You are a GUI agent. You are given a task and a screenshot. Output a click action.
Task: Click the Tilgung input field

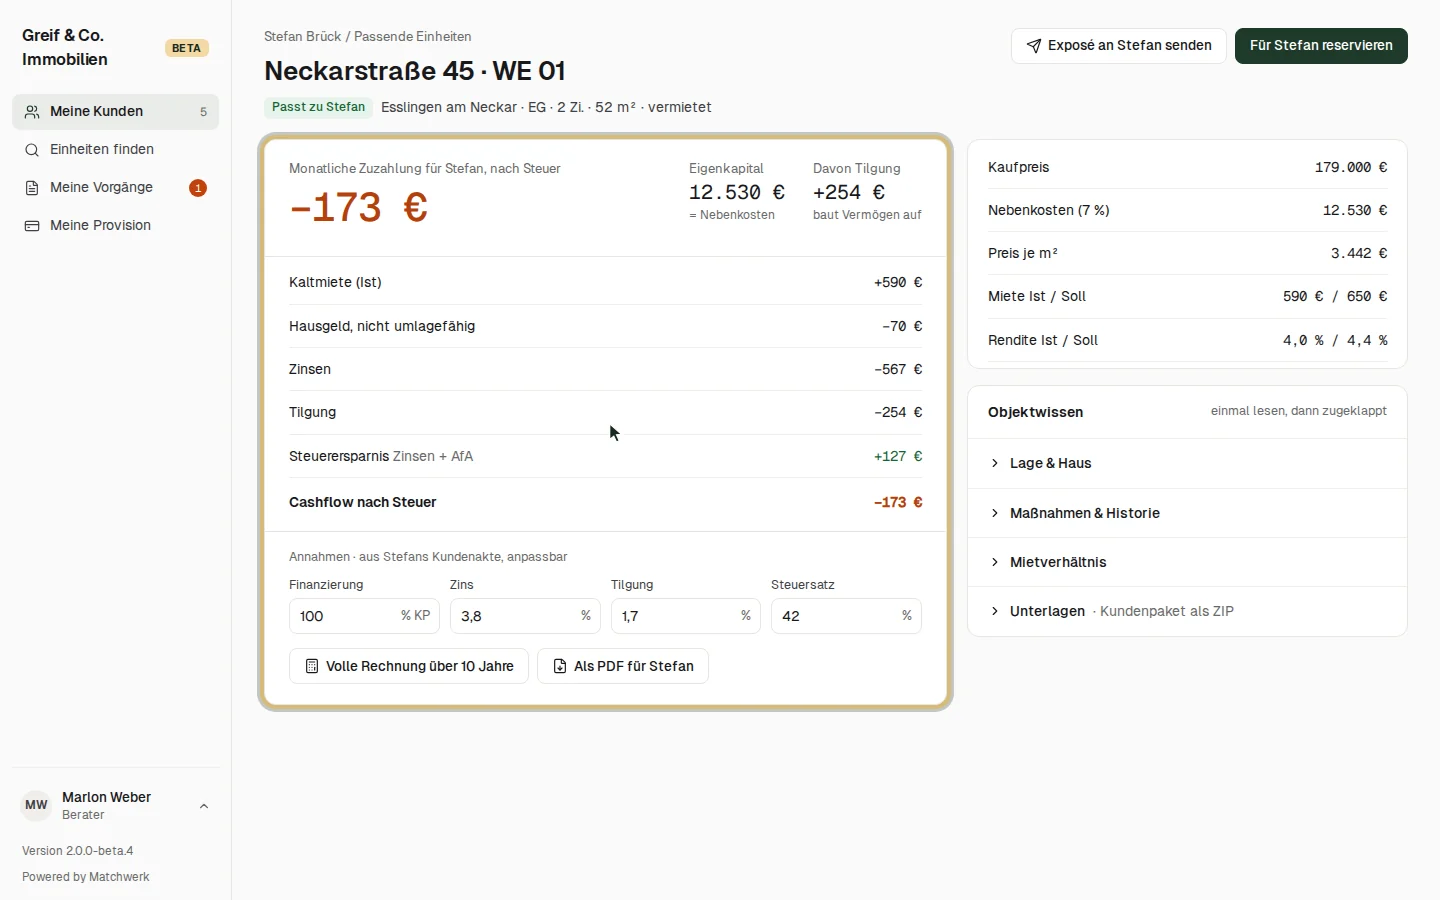click(686, 616)
